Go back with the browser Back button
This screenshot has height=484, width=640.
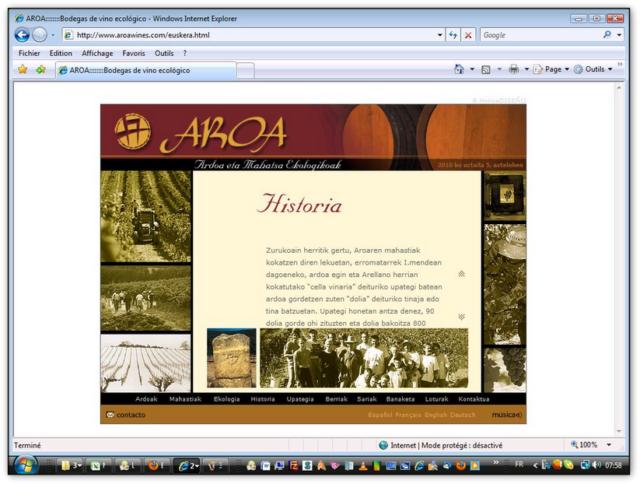(22, 35)
